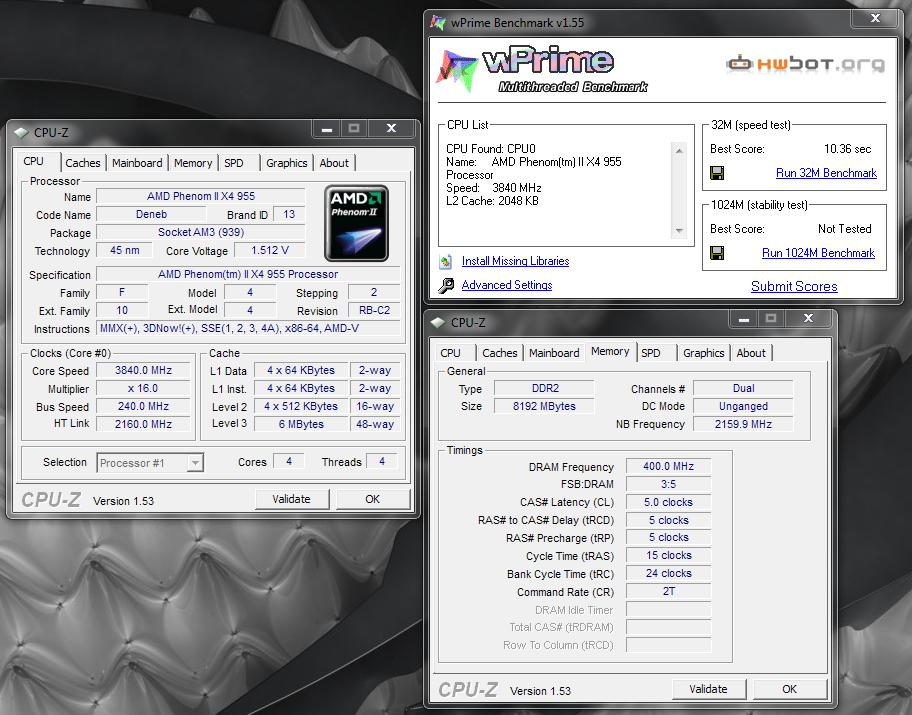Minimize the left CPU-Z window
912x715 pixels.
tap(327, 129)
